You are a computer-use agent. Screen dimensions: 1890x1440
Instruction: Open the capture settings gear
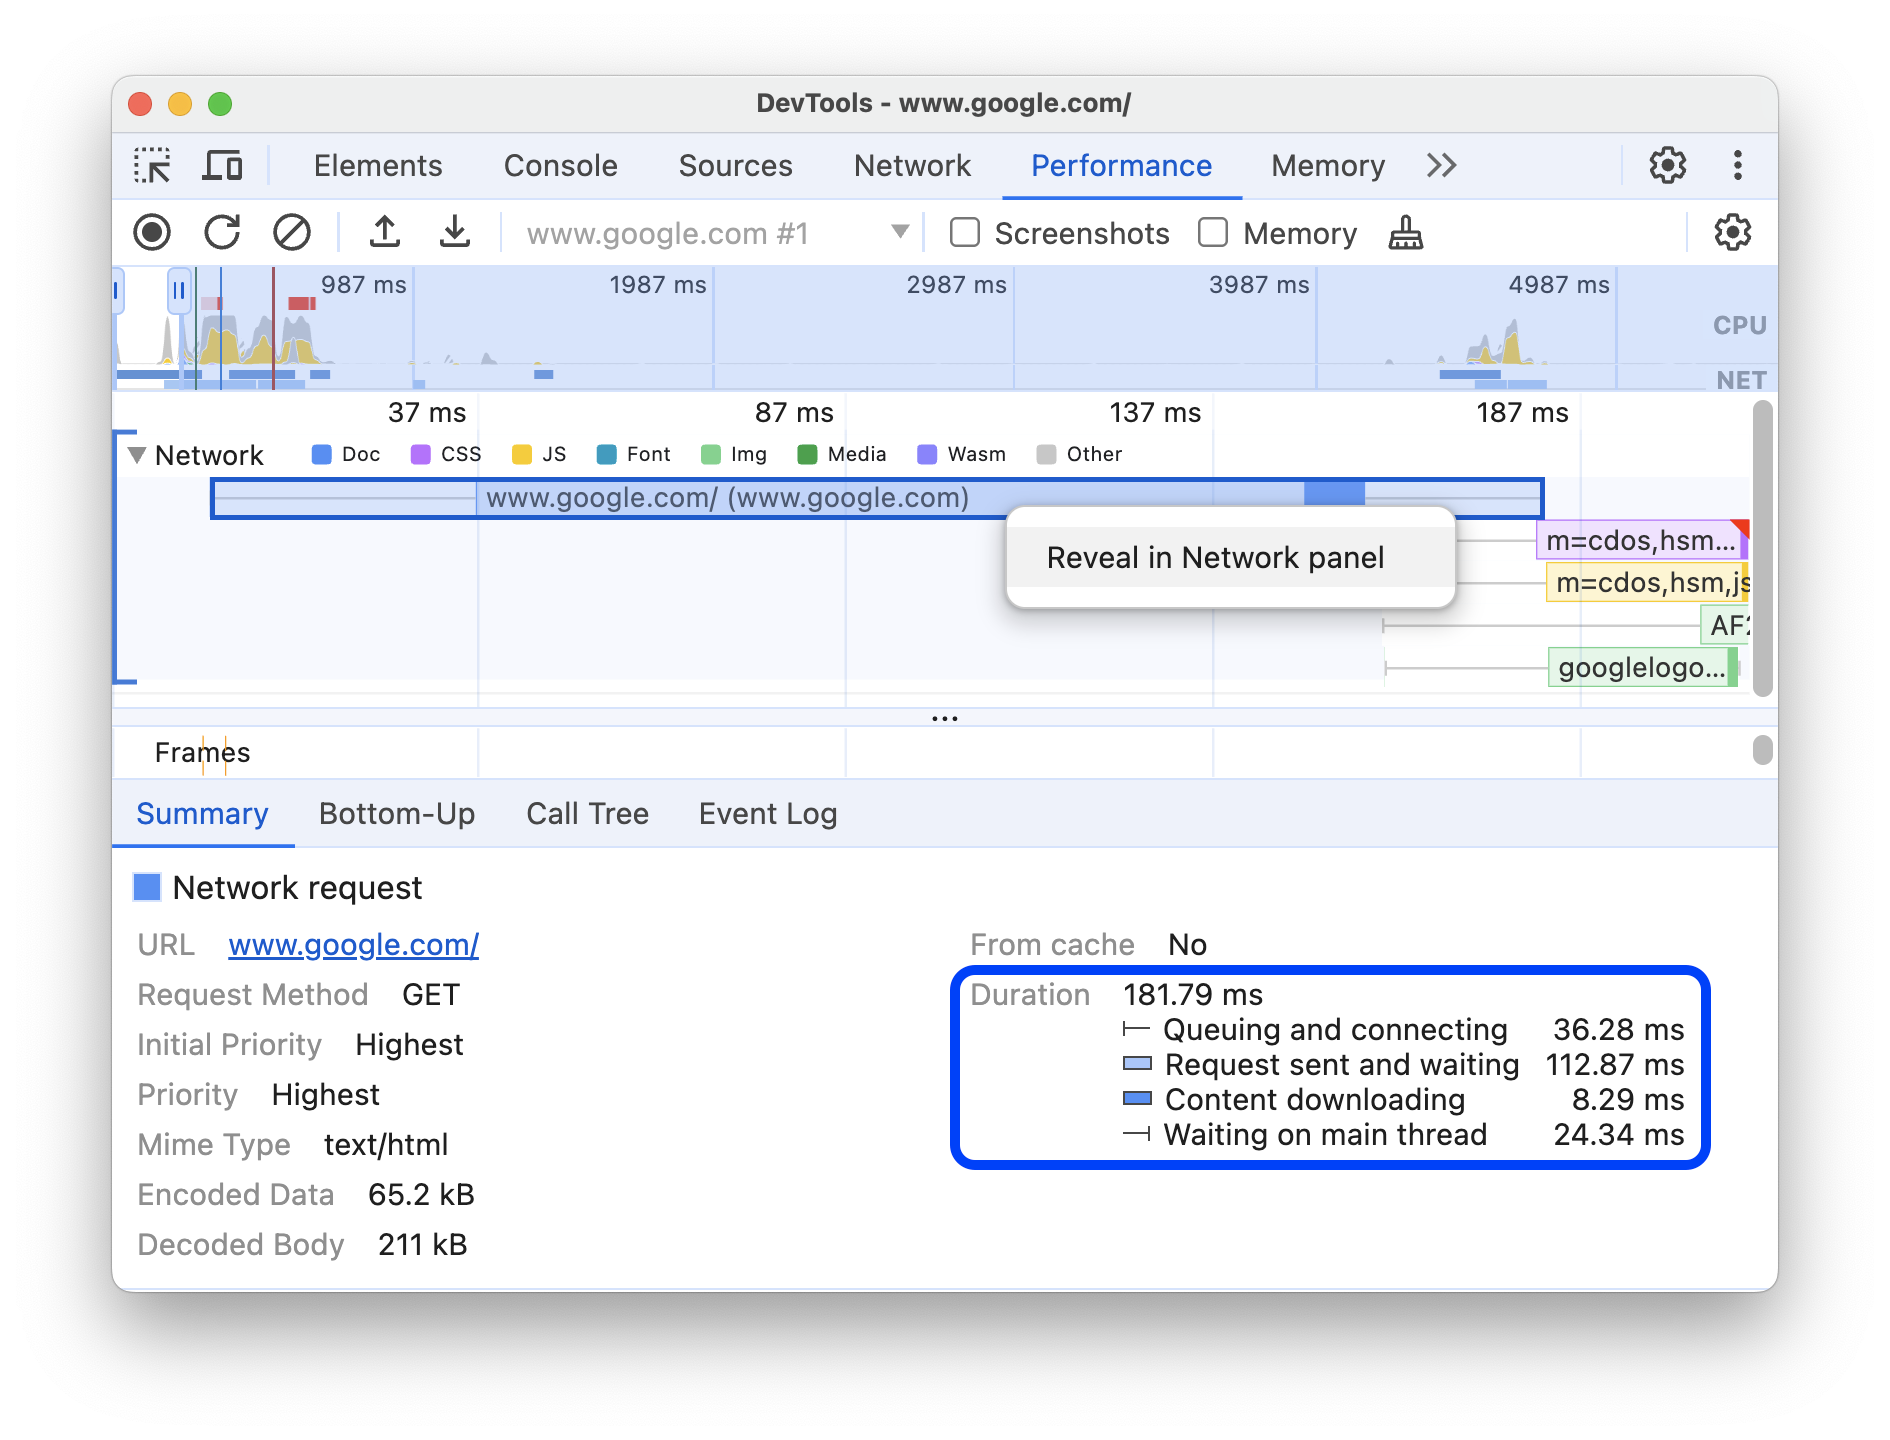click(x=1732, y=232)
